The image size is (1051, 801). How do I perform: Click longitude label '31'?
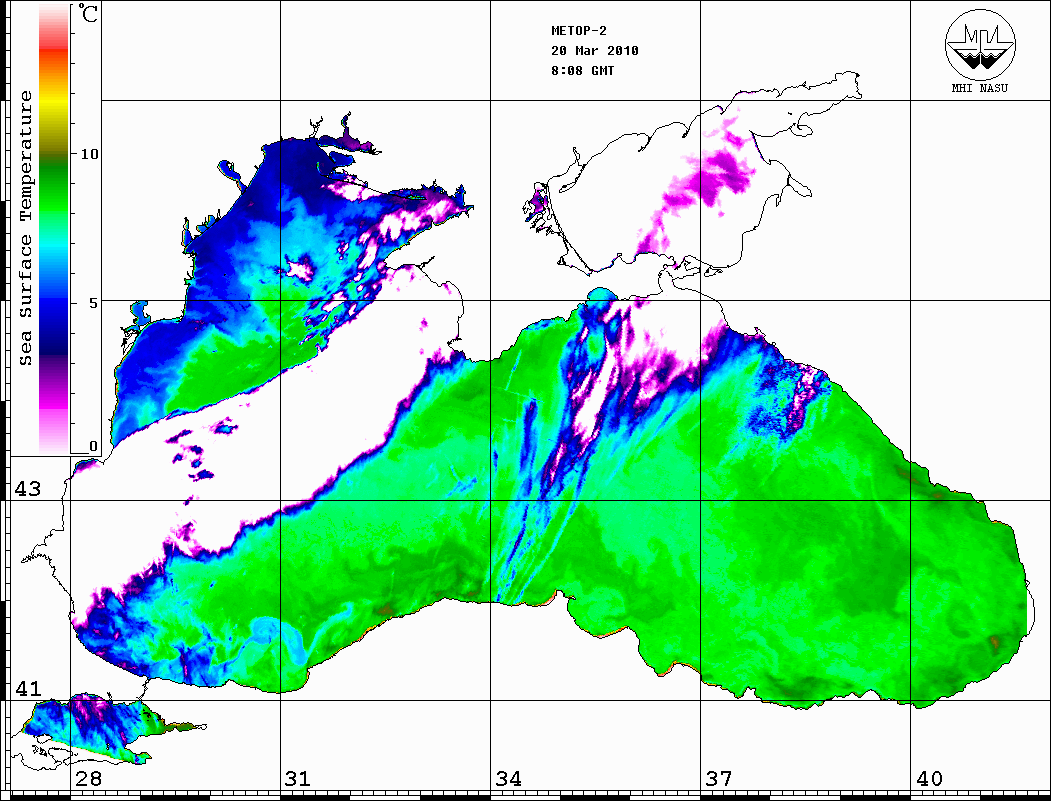[298, 778]
